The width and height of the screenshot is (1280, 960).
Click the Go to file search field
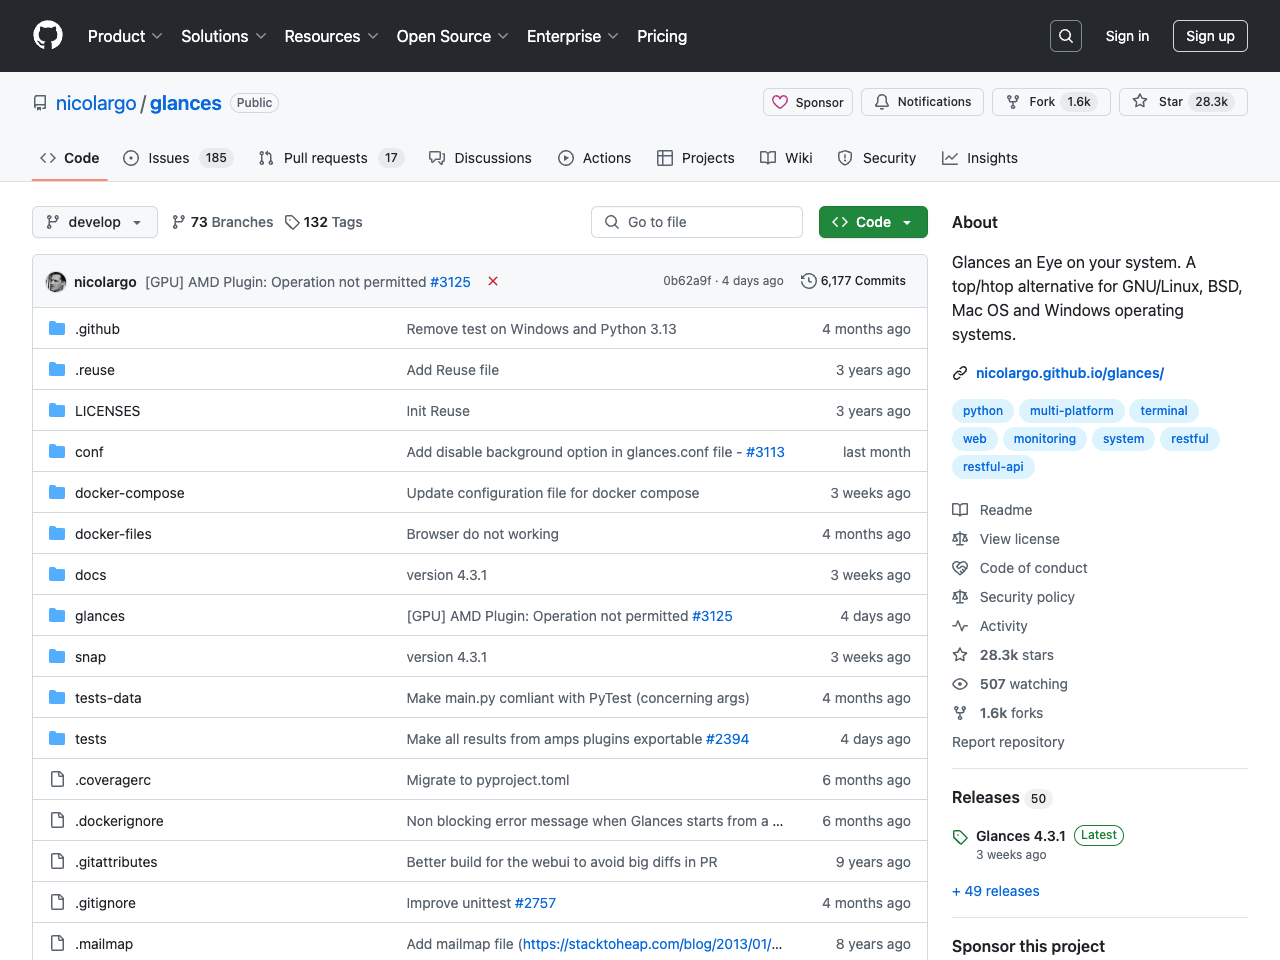coord(697,222)
